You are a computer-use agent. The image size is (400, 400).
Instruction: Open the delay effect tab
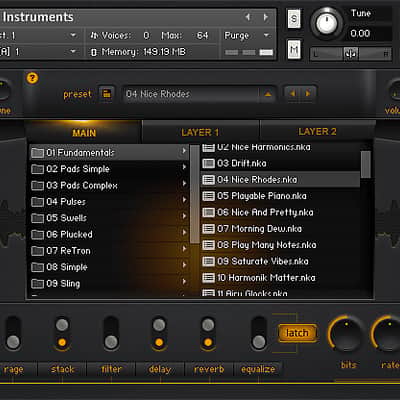click(160, 369)
